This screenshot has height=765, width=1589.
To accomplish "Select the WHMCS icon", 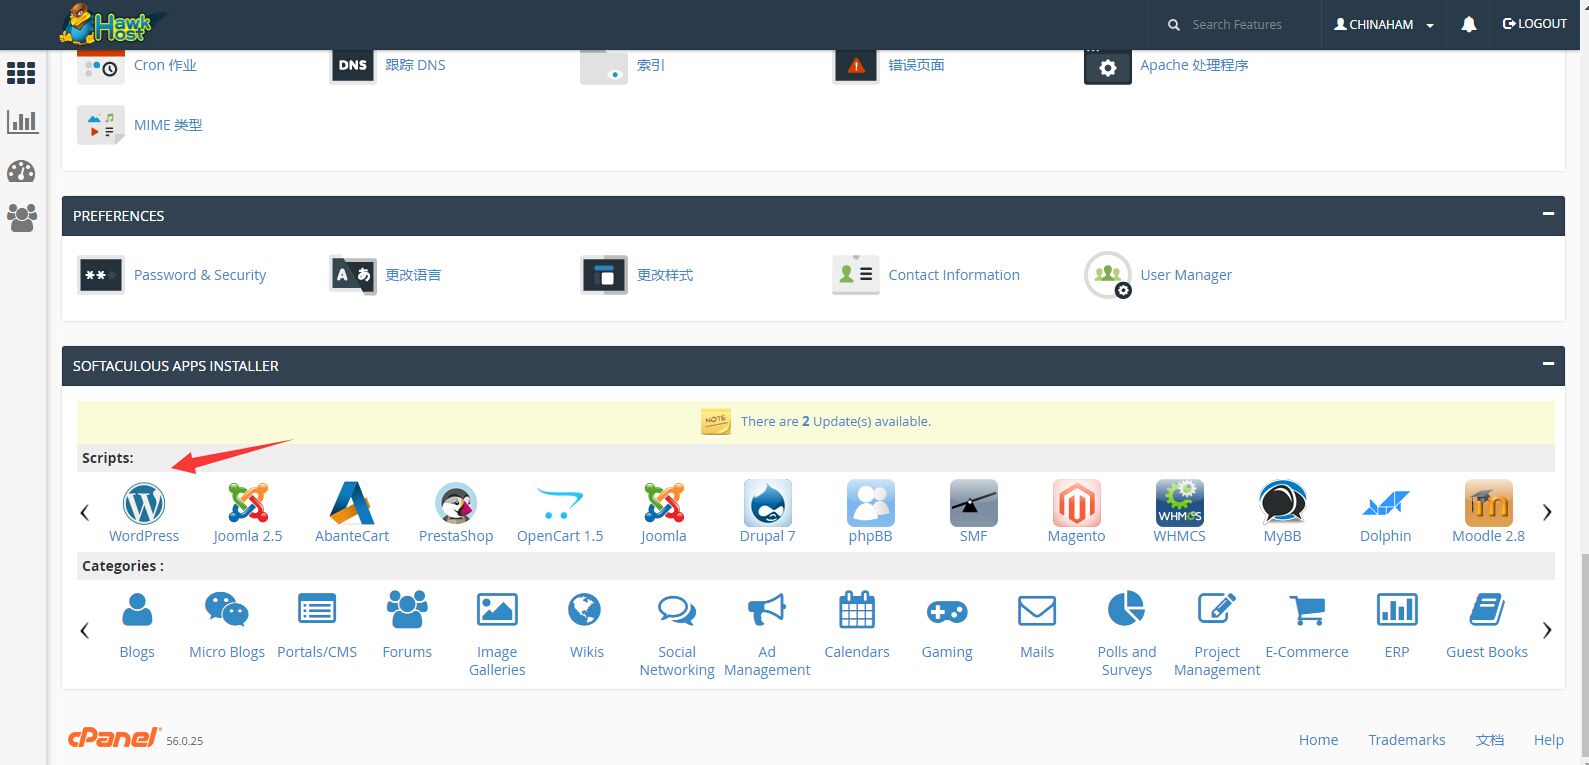I will click(x=1180, y=503).
